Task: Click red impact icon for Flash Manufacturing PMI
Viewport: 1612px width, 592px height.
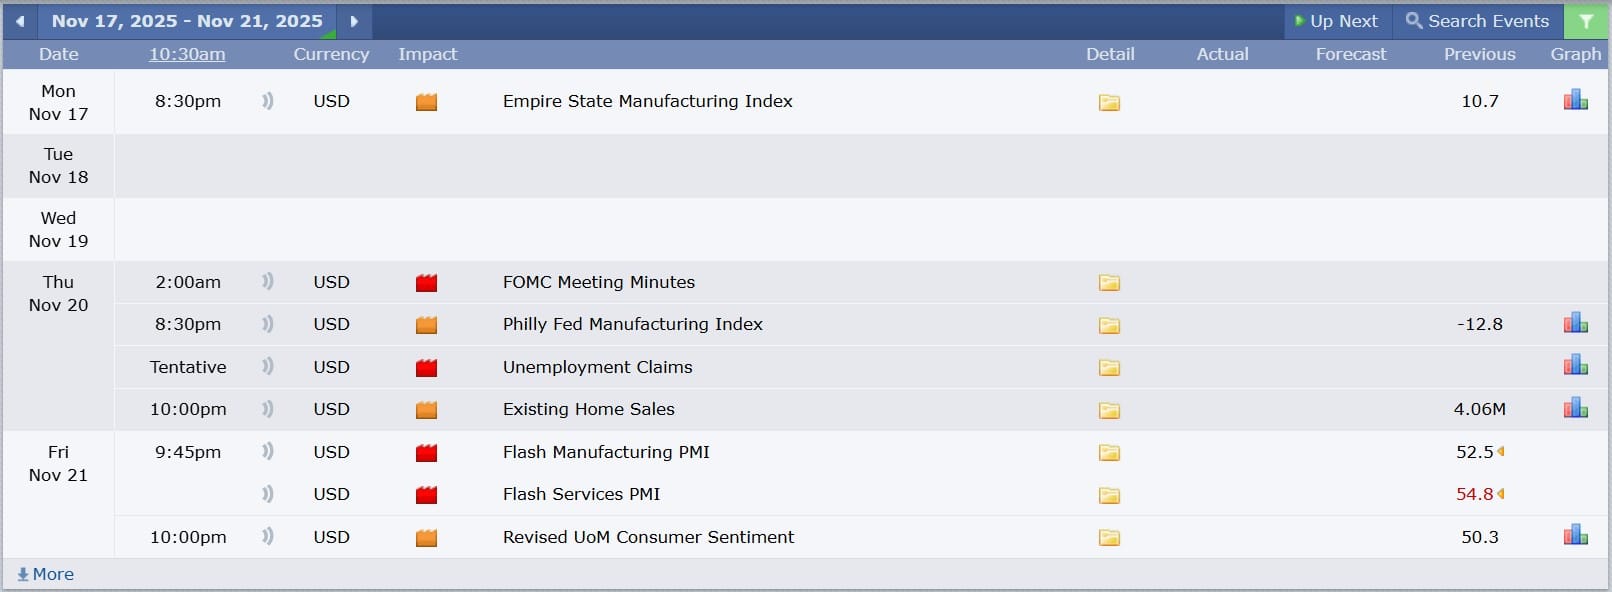Action: [427, 453]
